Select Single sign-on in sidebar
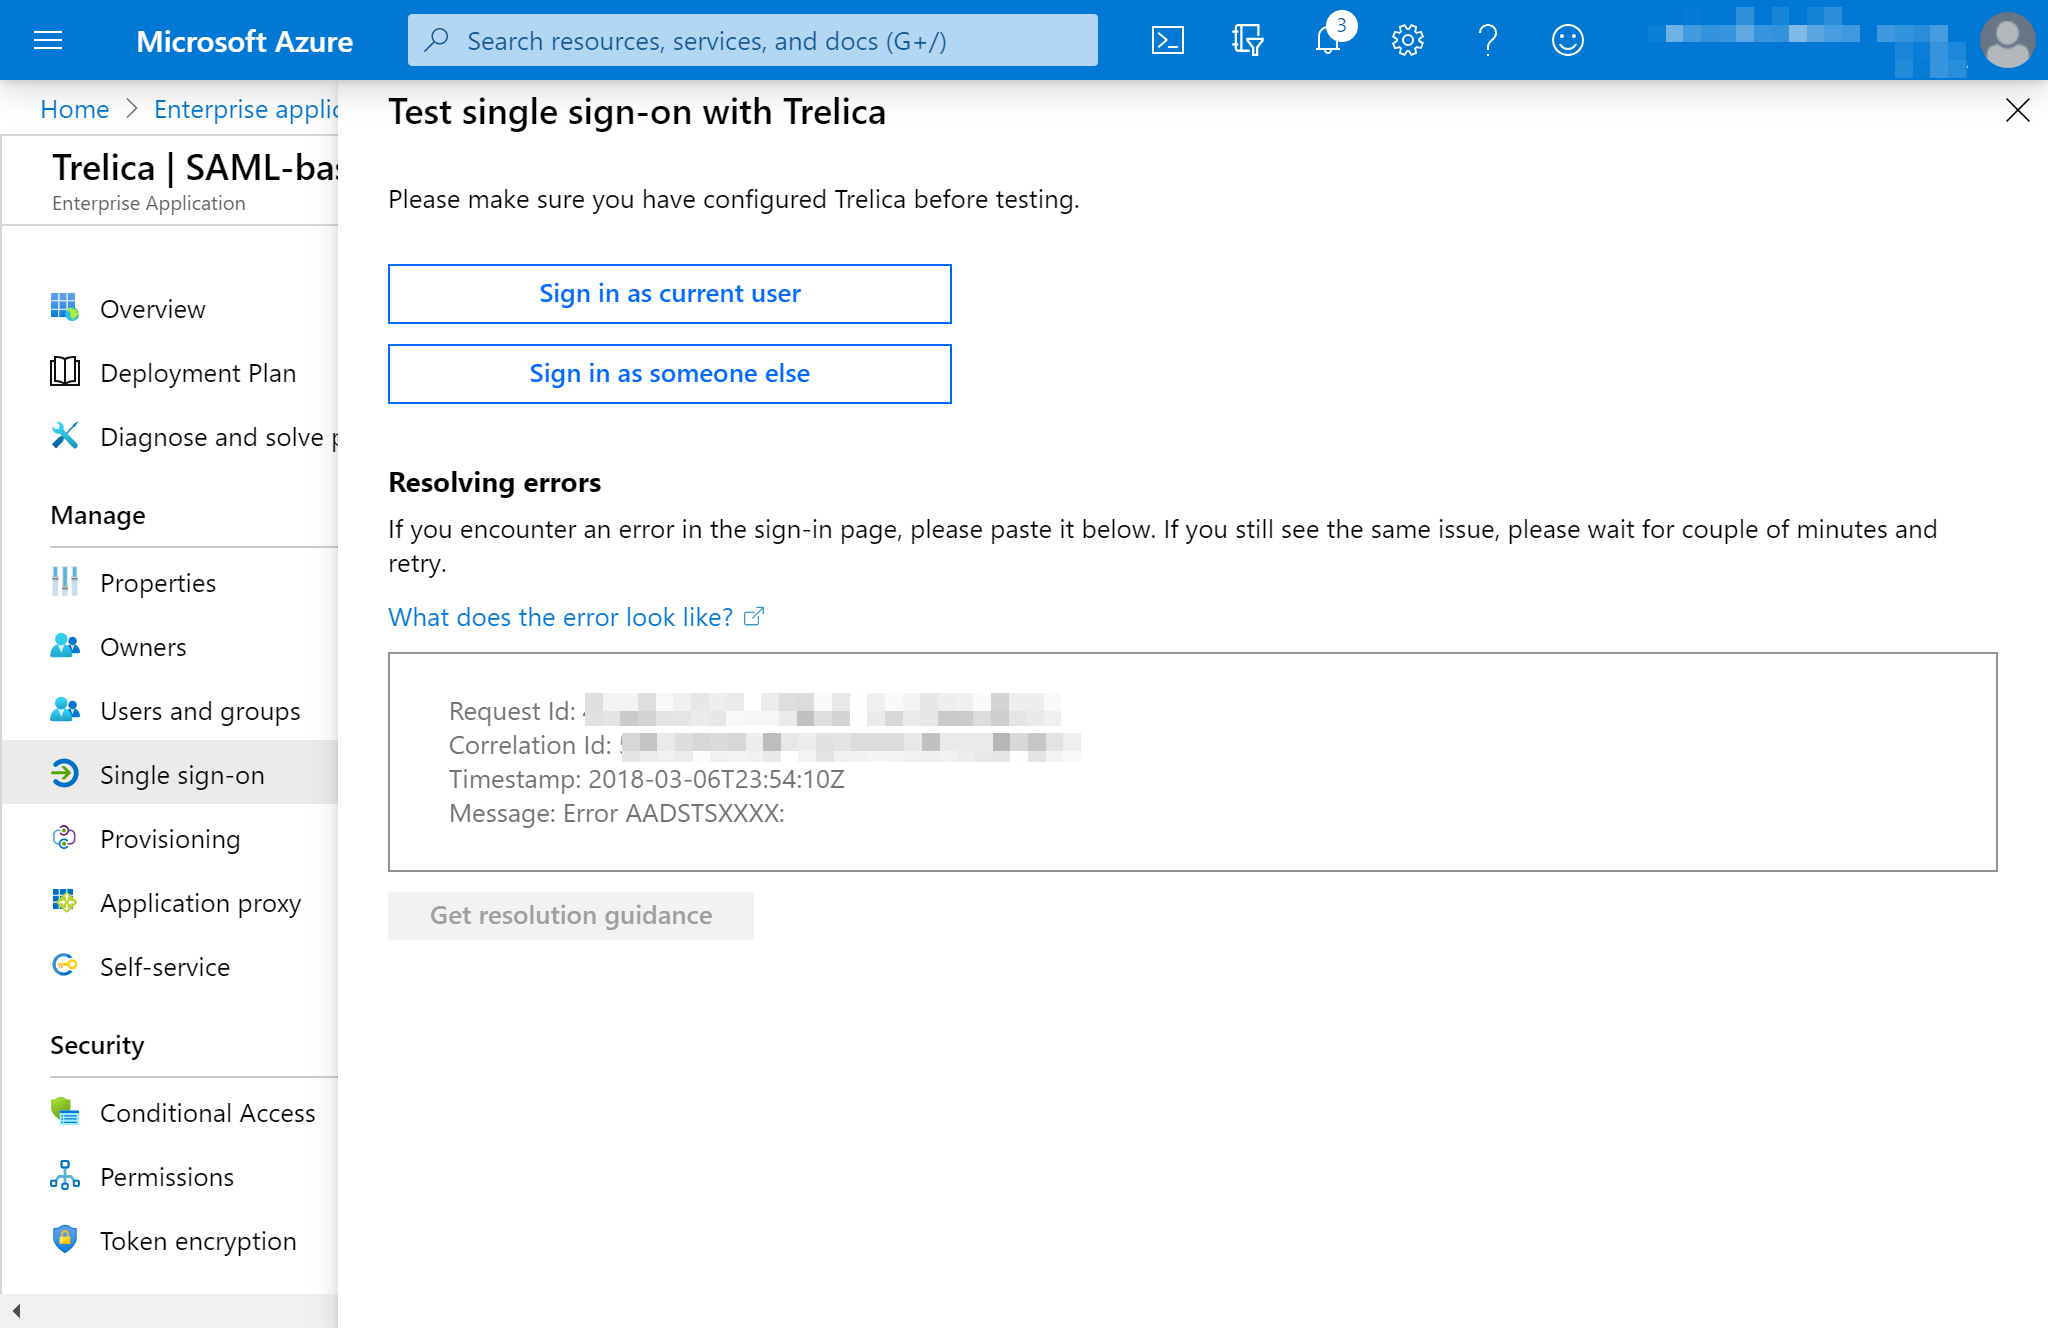Image resolution: width=2048 pixels, height=1328 pixels. tap(170, 774)
